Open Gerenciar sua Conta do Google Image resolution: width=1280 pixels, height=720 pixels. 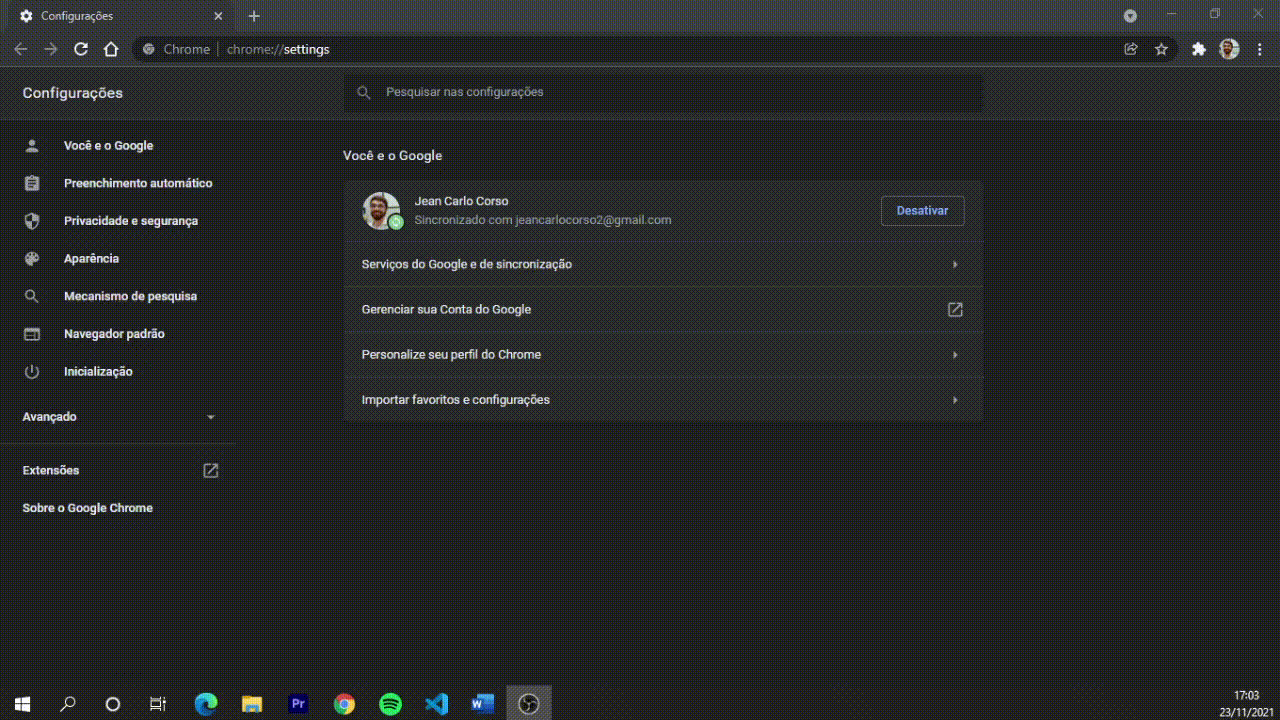pyautogui.click(x=663, y=310)
